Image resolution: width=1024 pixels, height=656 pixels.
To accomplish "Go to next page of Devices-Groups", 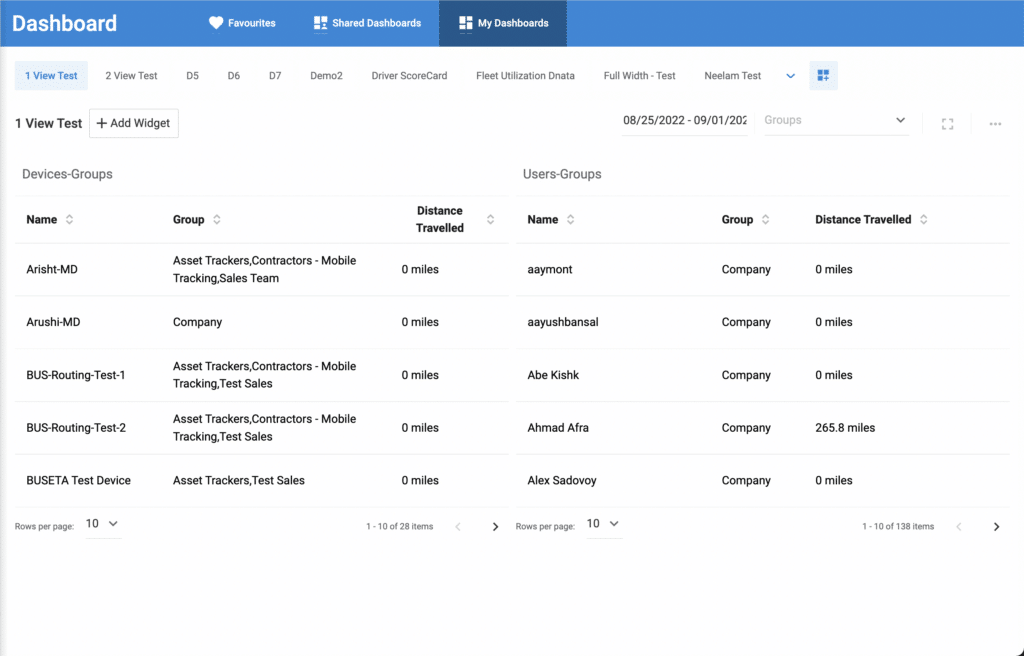I will 495,527.
